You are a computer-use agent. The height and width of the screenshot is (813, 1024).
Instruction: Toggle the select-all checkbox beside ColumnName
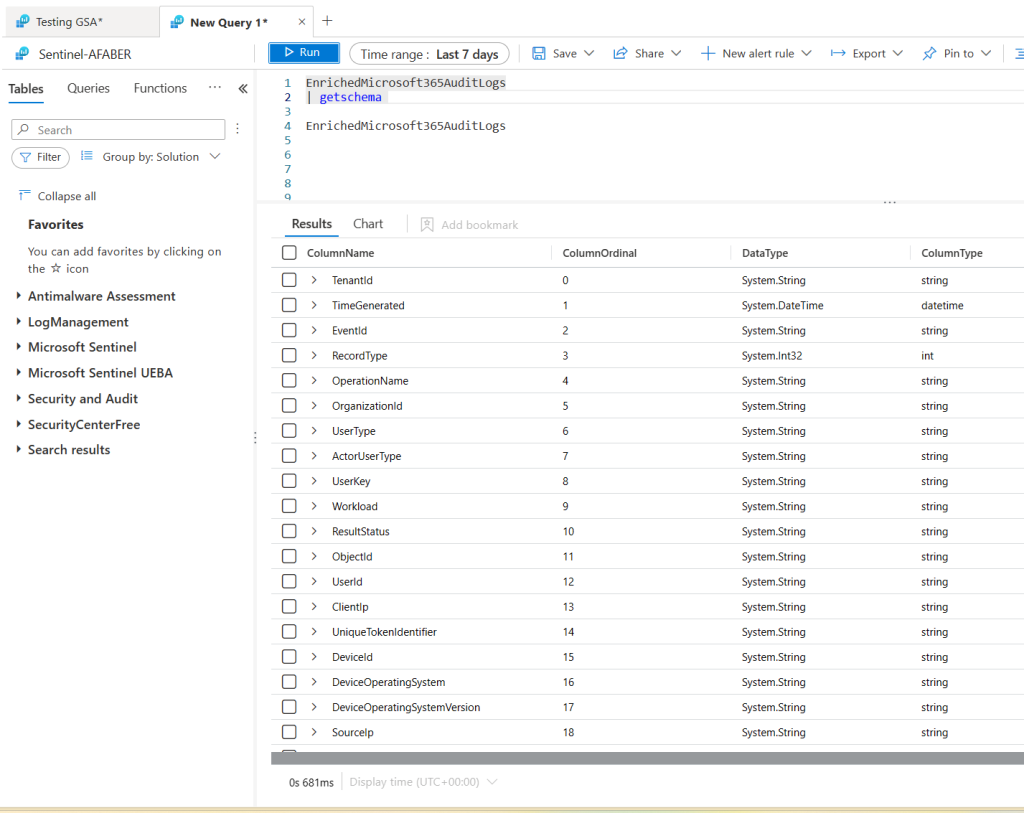(x=289, y=254)
